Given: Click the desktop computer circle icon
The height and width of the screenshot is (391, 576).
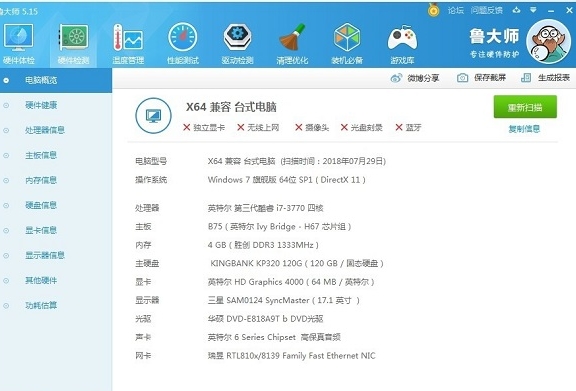Looking at the screenshot, I should point(153,115).
